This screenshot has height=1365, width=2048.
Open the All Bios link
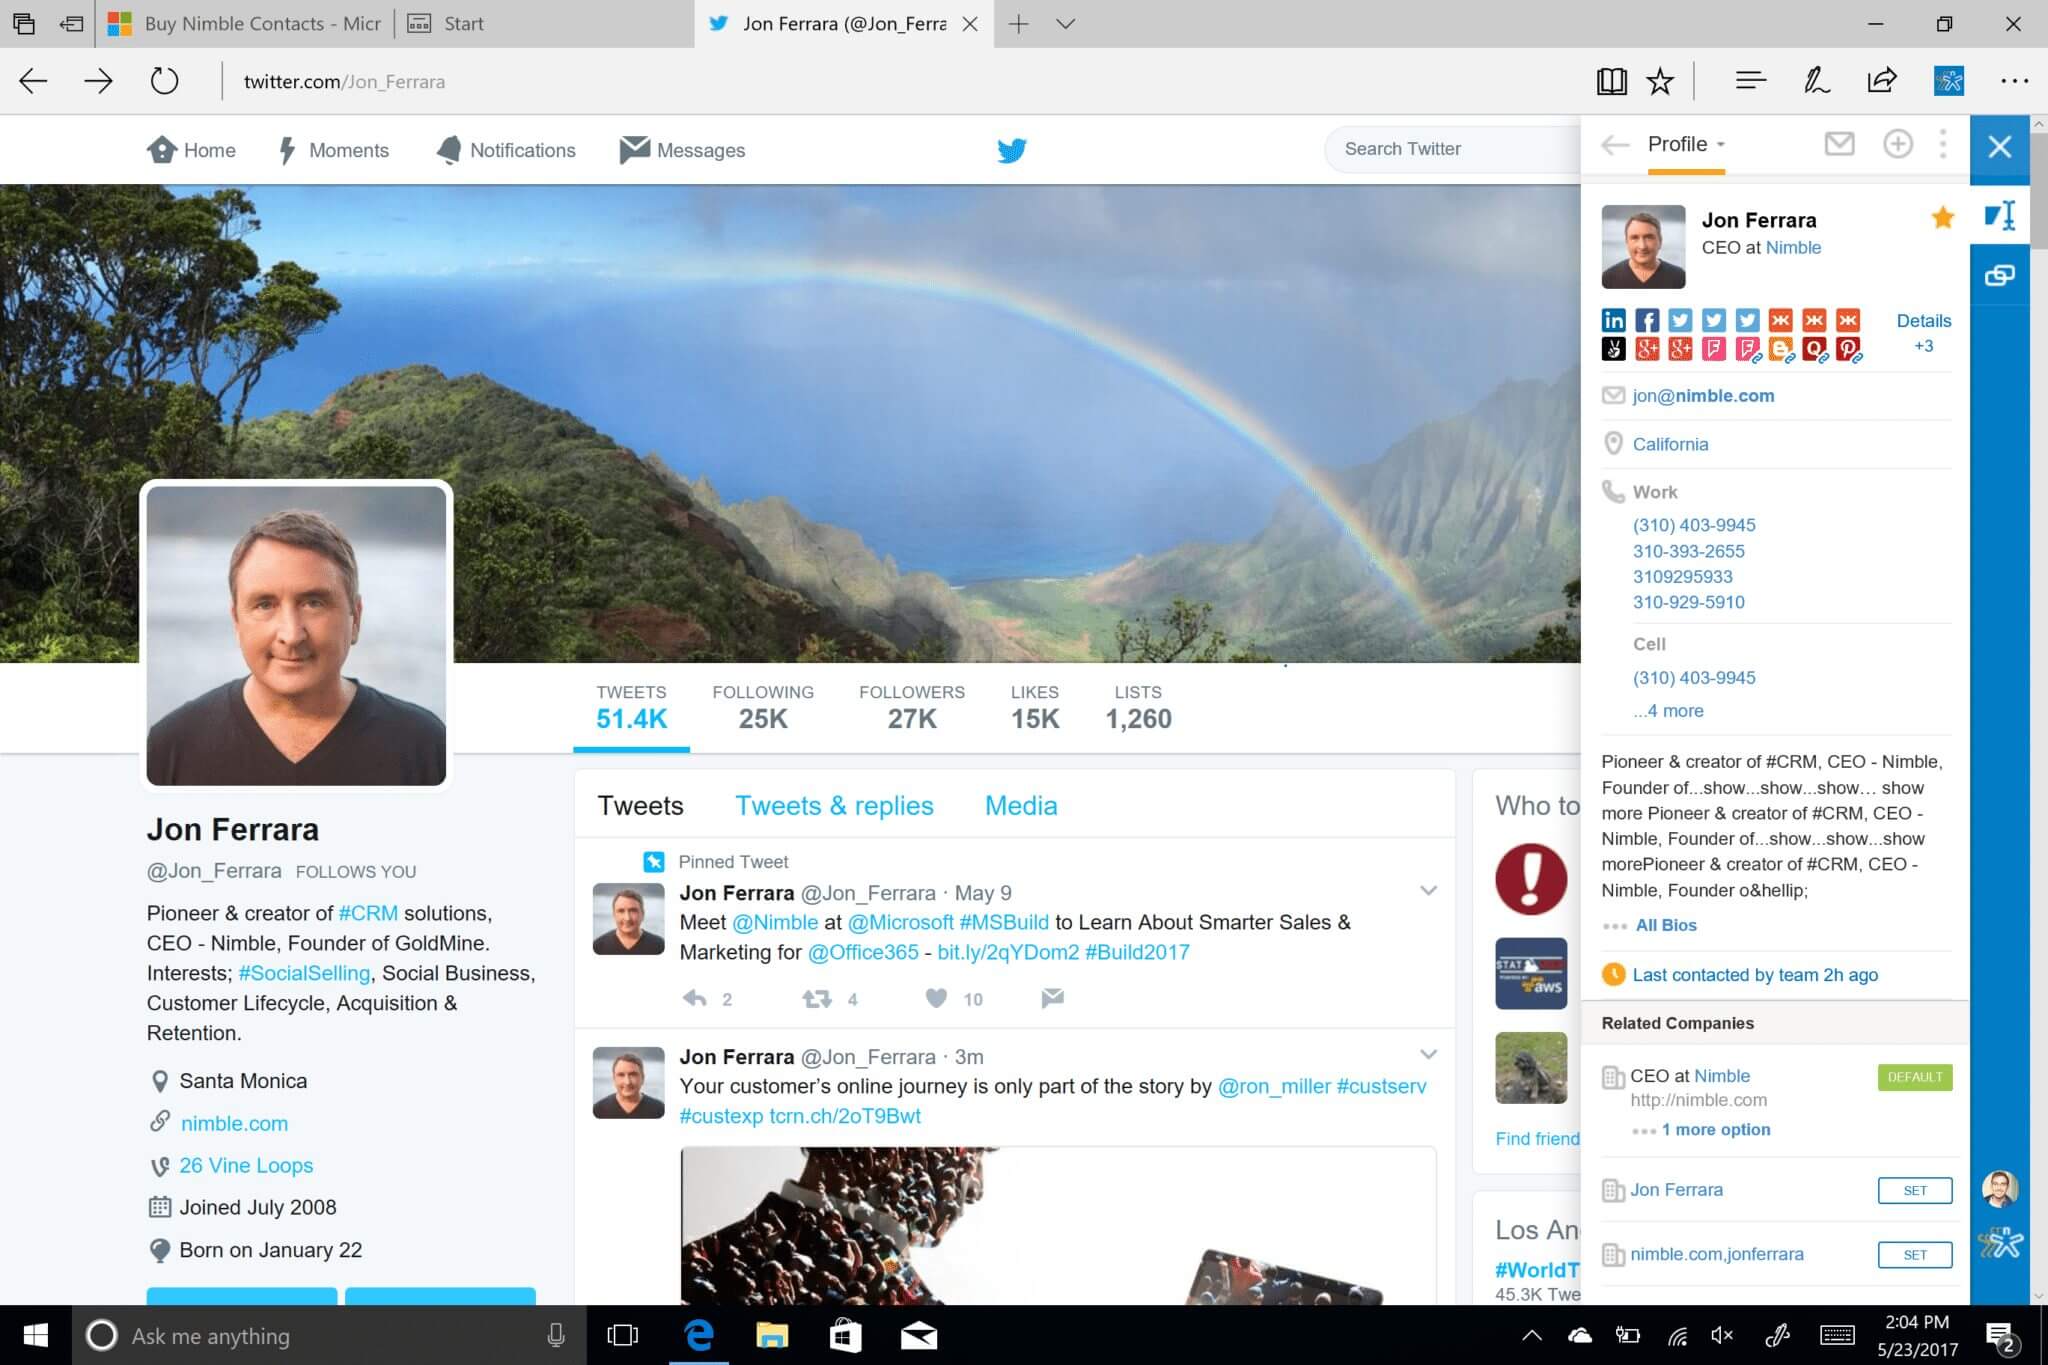1665,926
